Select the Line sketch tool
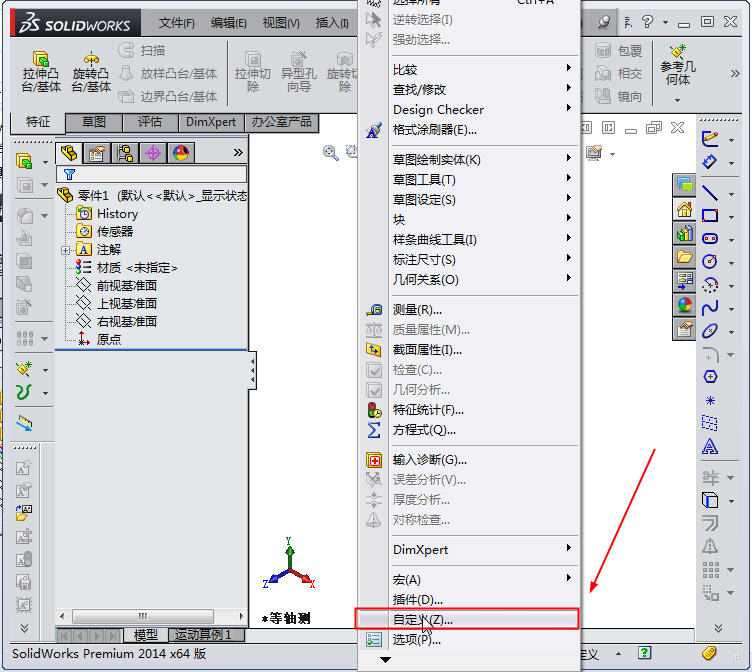The height and width of the screenshot is (672, 752). 710,192
